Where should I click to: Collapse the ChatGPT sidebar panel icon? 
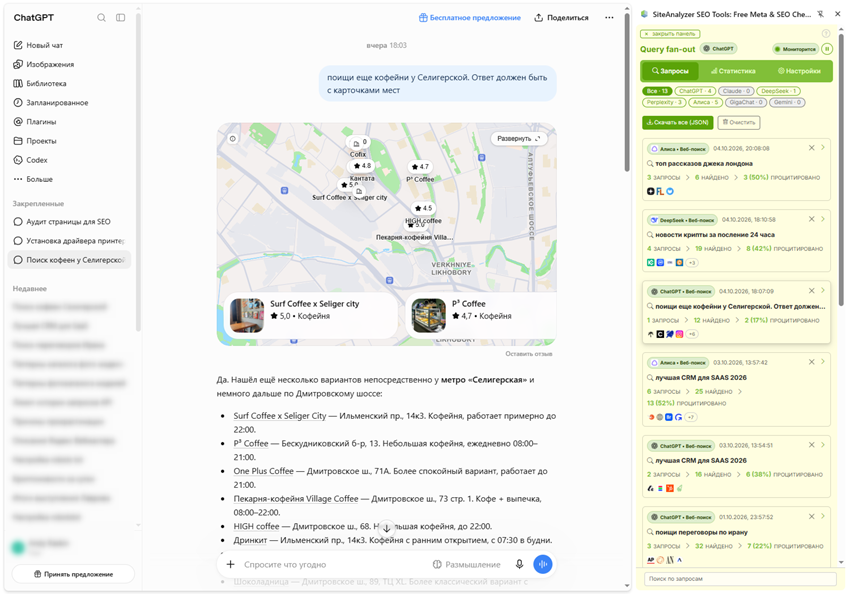click(x=120, y=17)
